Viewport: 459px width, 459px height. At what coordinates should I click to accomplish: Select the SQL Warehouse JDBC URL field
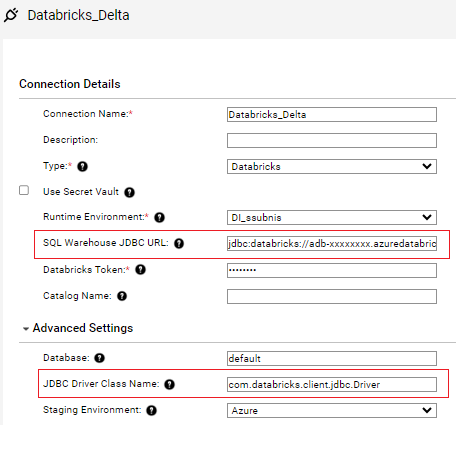[x=332, y=243]
